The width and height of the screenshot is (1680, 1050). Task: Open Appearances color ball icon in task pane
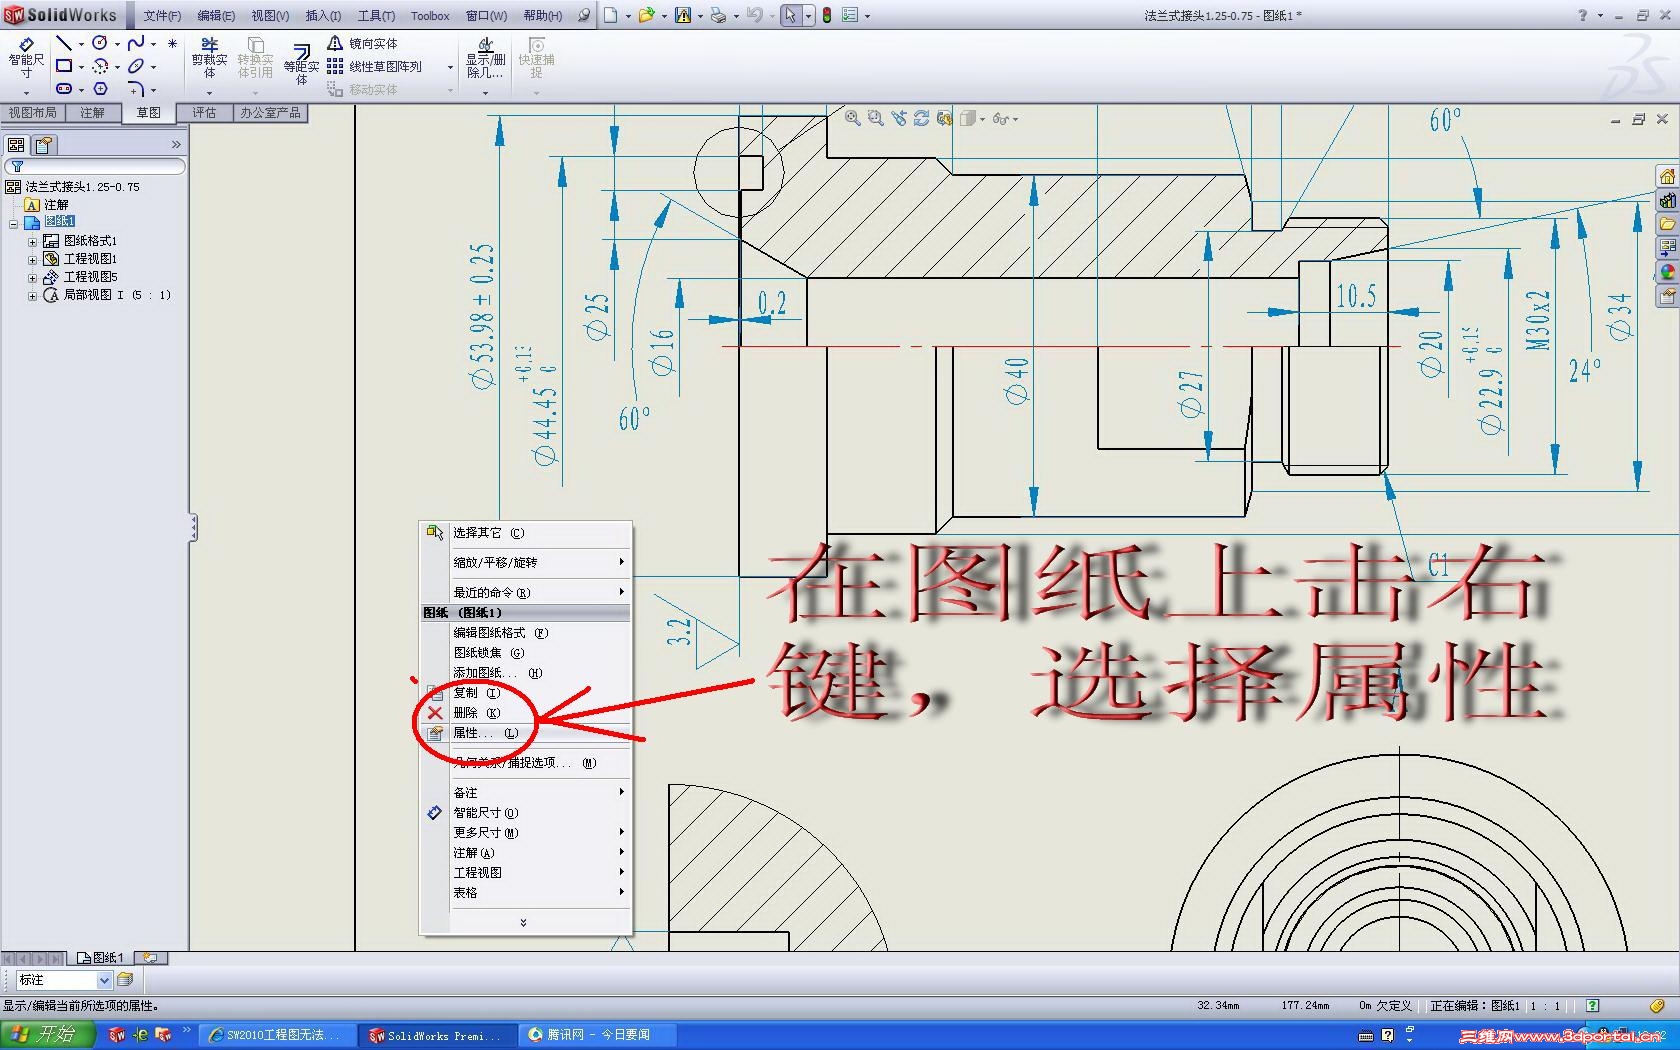(x=1667, y=272)
